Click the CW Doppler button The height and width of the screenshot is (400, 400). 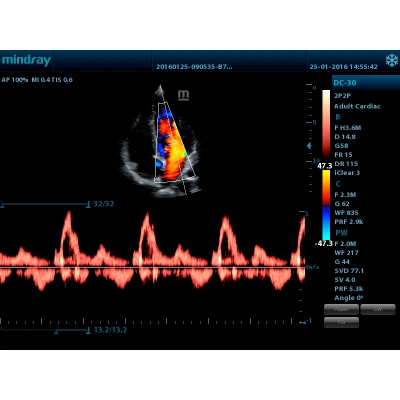pyautogui.click(x=378, y=310)
